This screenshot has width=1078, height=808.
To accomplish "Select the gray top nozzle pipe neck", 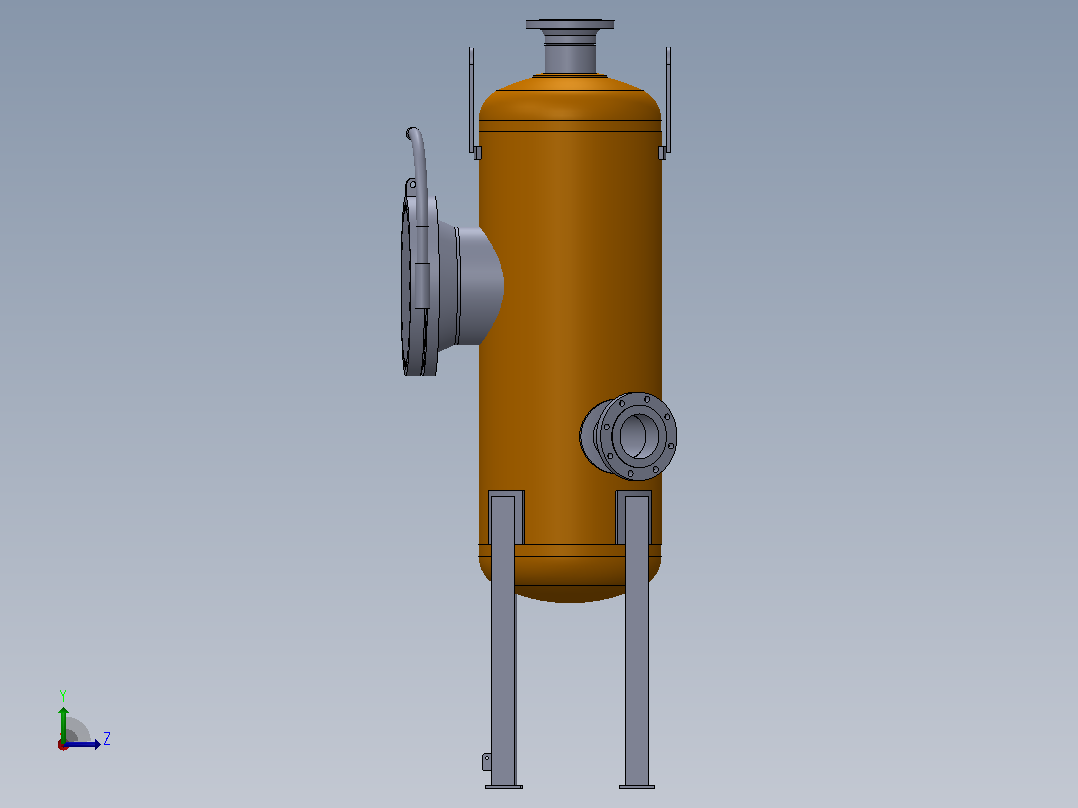I will [570, 57].
